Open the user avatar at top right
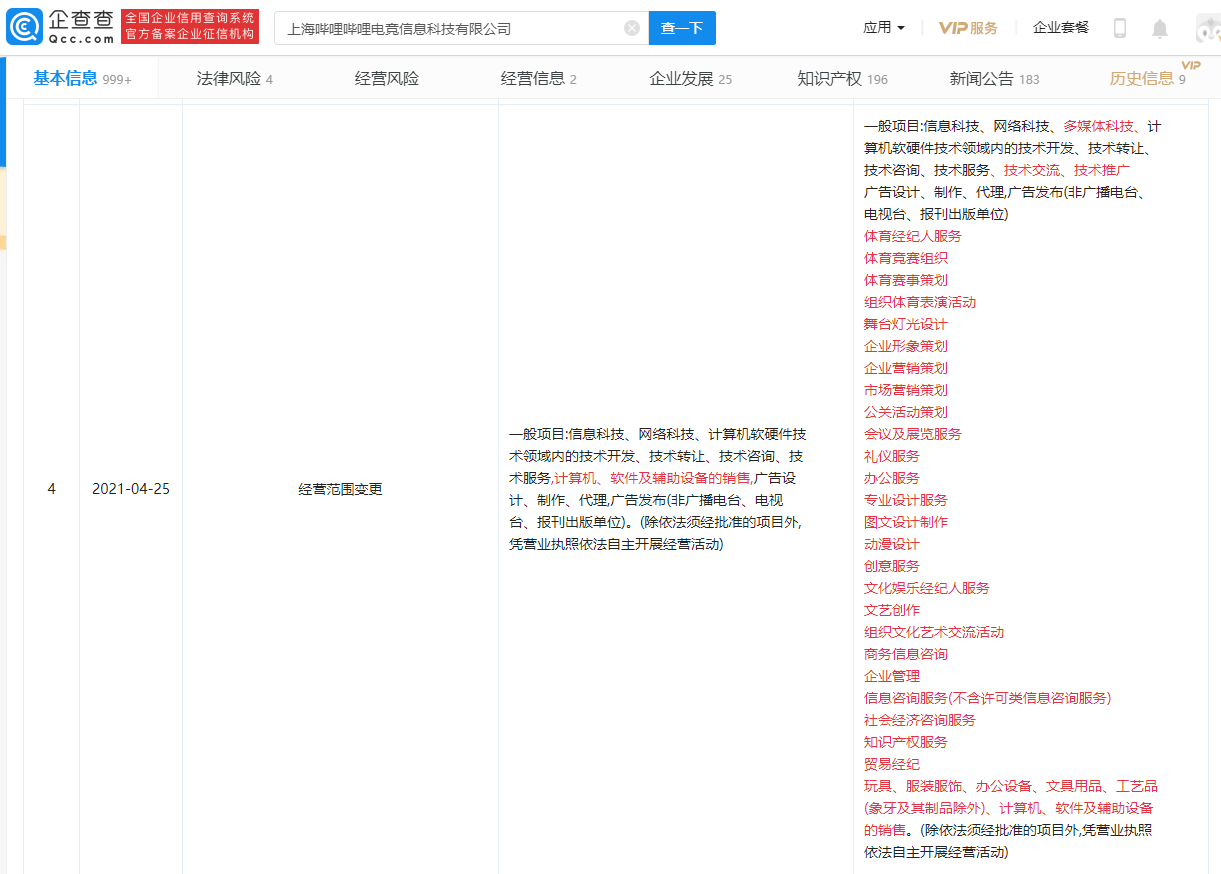The image size is (1221, 874). click(1208, 28)
